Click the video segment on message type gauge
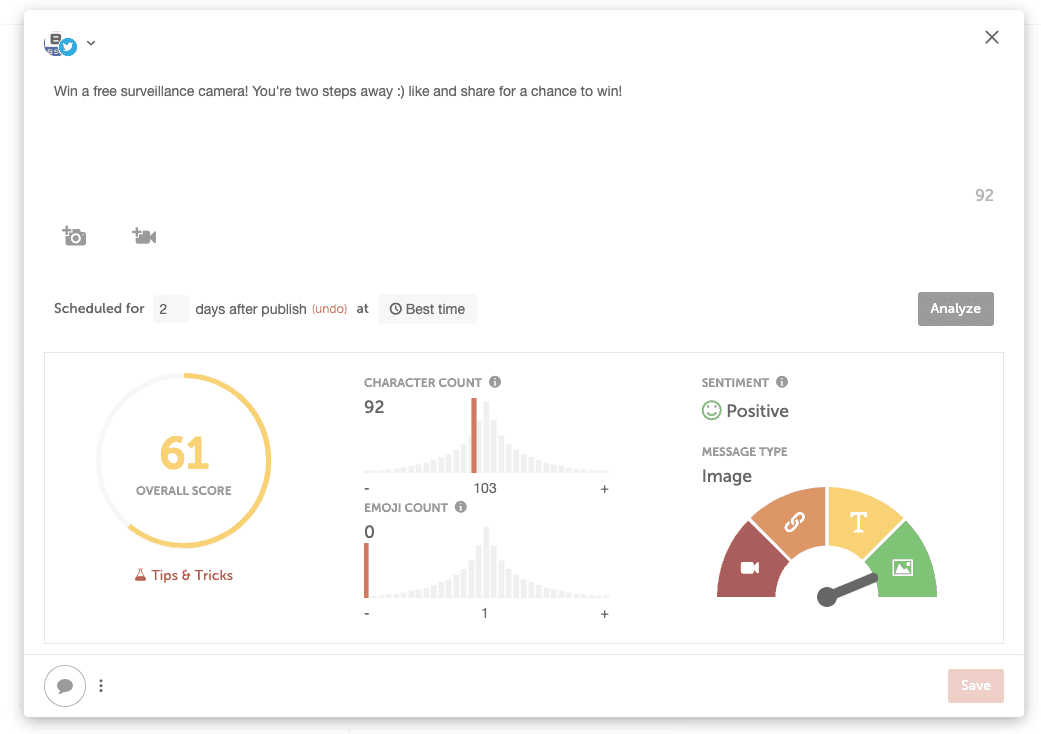 [750, 567]
